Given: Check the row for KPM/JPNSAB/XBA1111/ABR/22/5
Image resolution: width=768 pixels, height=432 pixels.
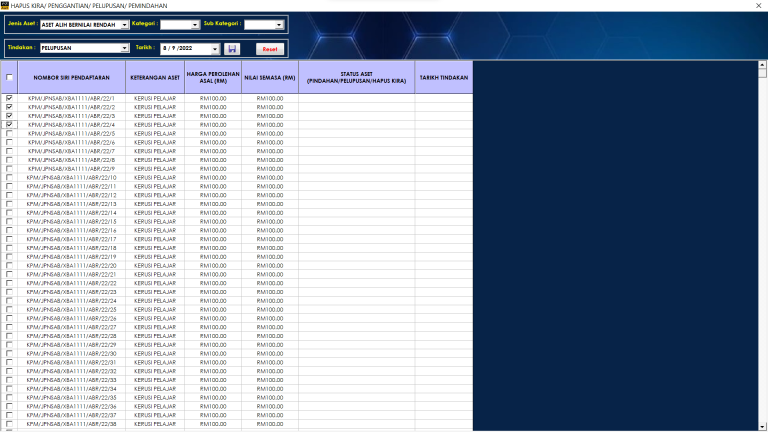Looking at the screenshot, I should click(x=9, y=134).
